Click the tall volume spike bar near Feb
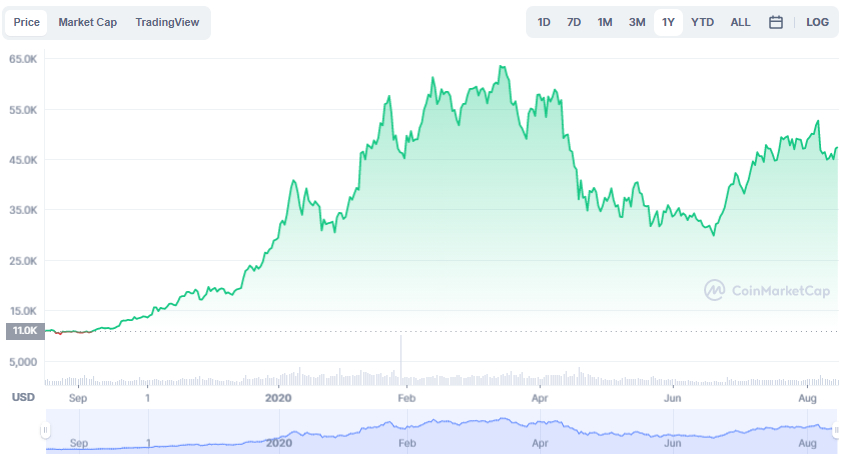This screenshot has height=463, width=841. pos(401,359)
